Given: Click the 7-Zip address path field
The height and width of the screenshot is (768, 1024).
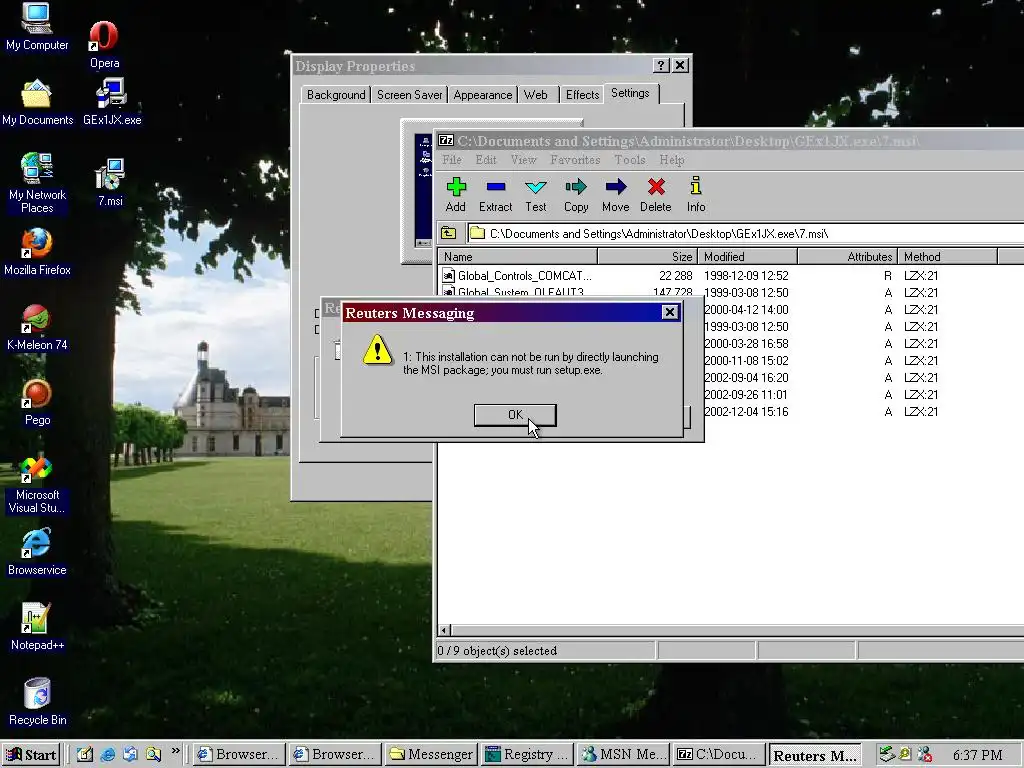Looking at the screenshot, I should [745, 234].
